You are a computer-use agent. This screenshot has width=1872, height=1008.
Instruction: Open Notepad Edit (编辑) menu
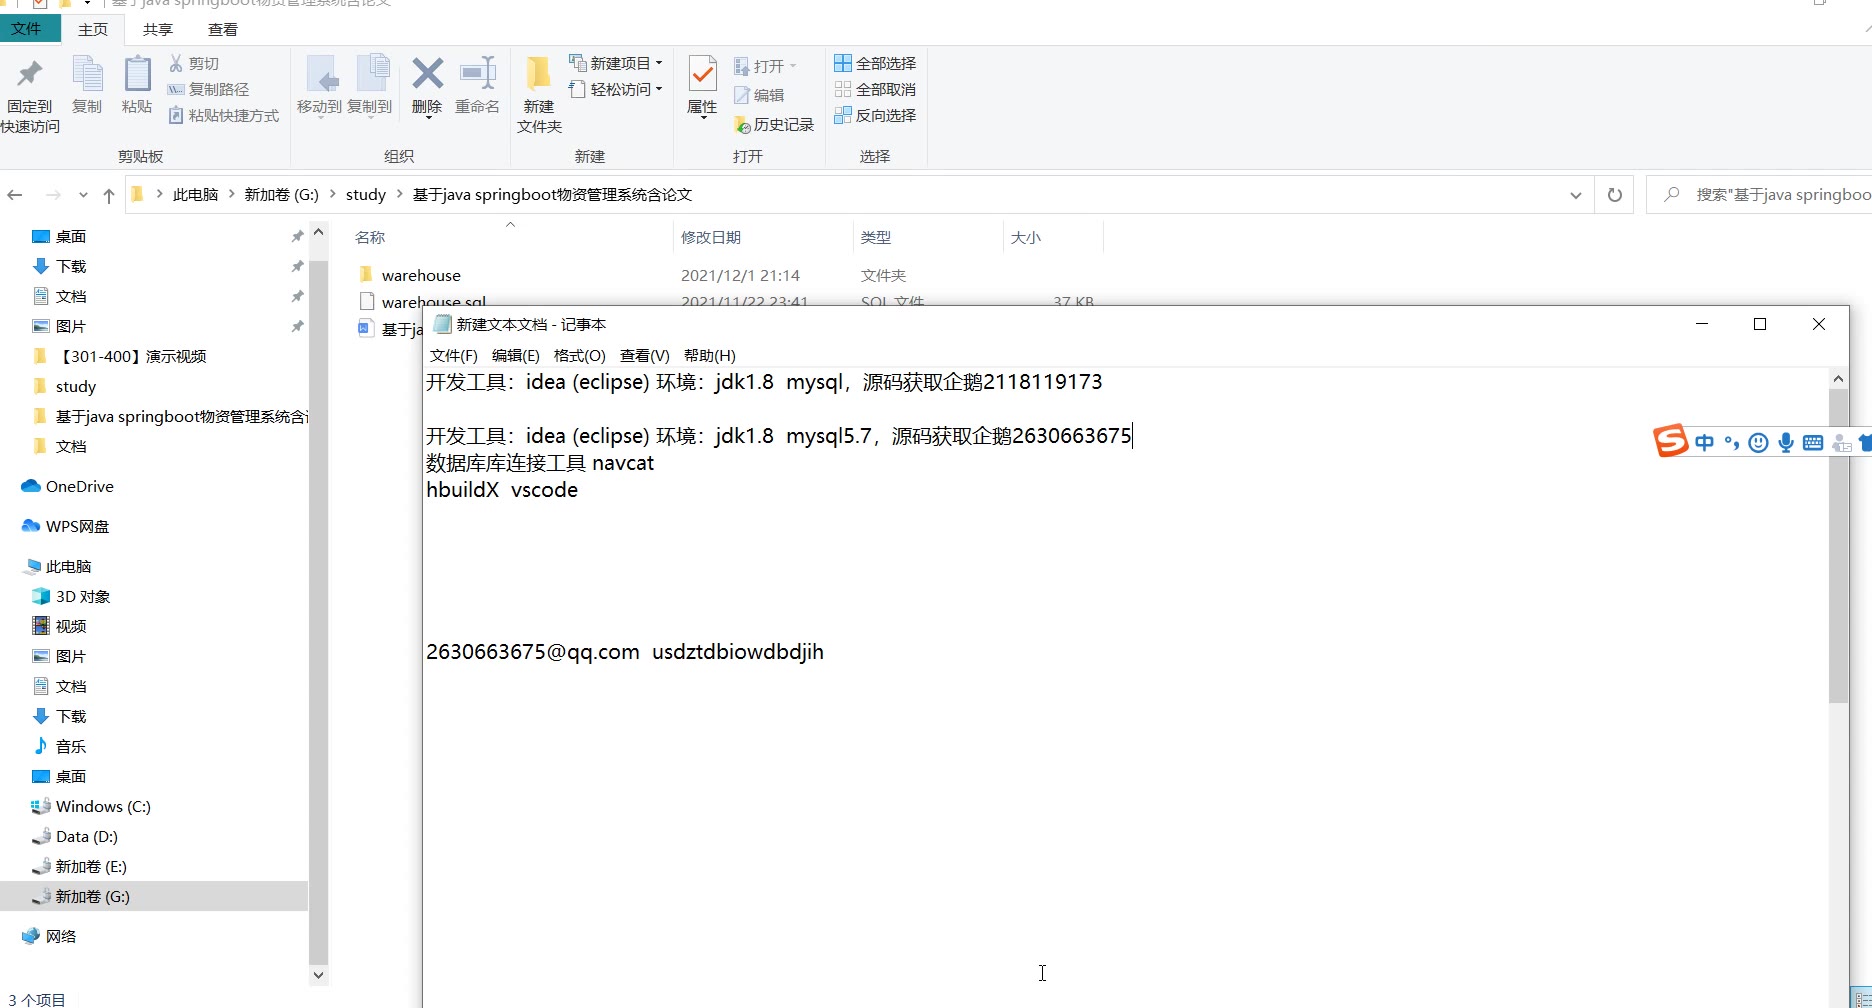516,355
